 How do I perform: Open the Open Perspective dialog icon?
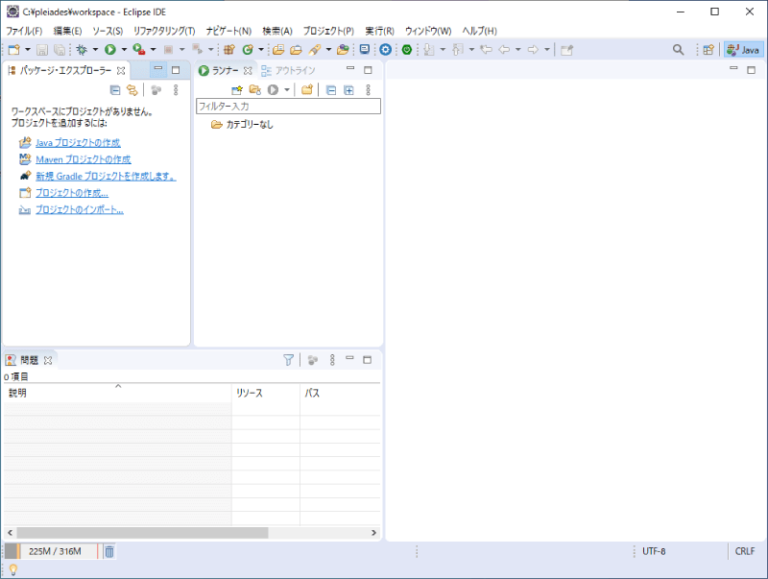tap(708, 49)
